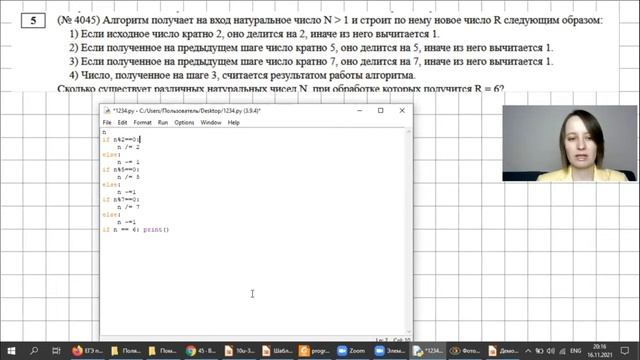This screenshot has height=360, width=640.
Task: Switch to the 'progr...' taskbar app
Action: 314,351
